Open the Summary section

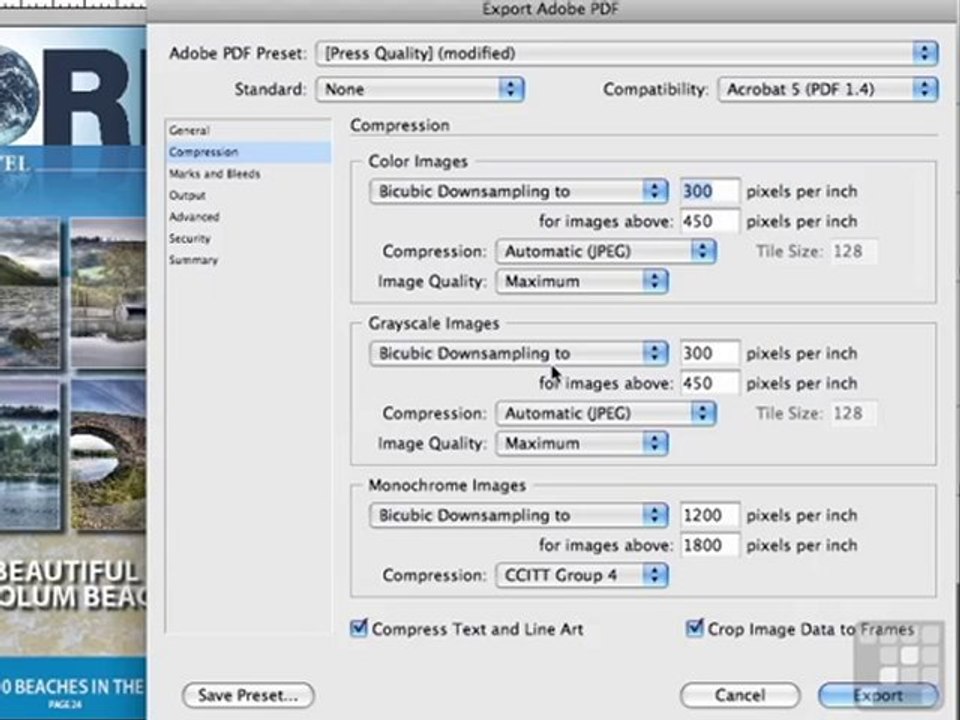(x=249, y=260)
